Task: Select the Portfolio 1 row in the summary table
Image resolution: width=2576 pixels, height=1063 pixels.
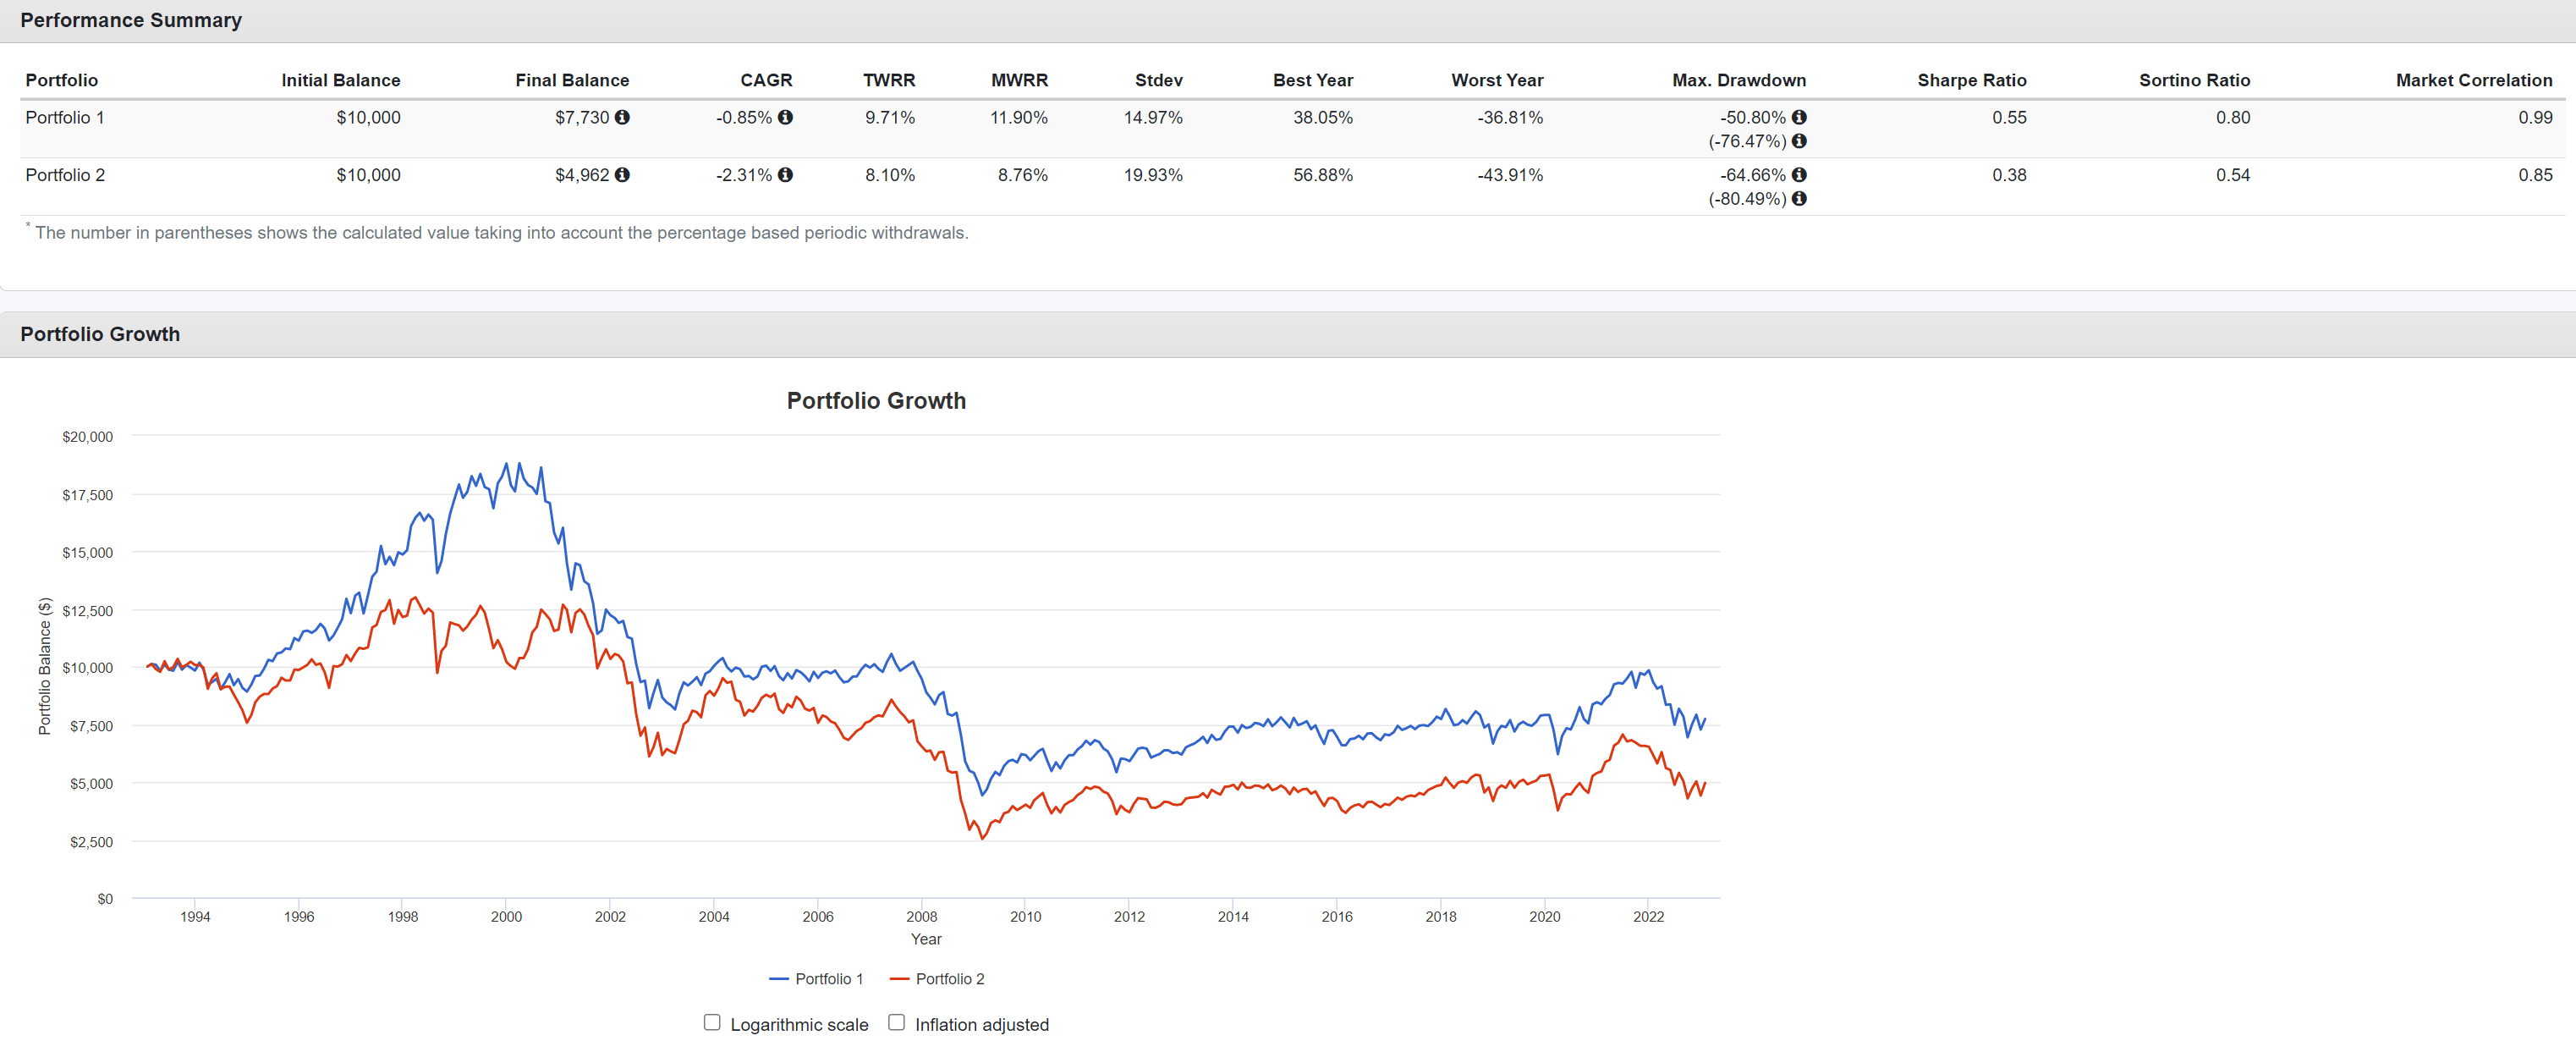Action: point(65,117)
